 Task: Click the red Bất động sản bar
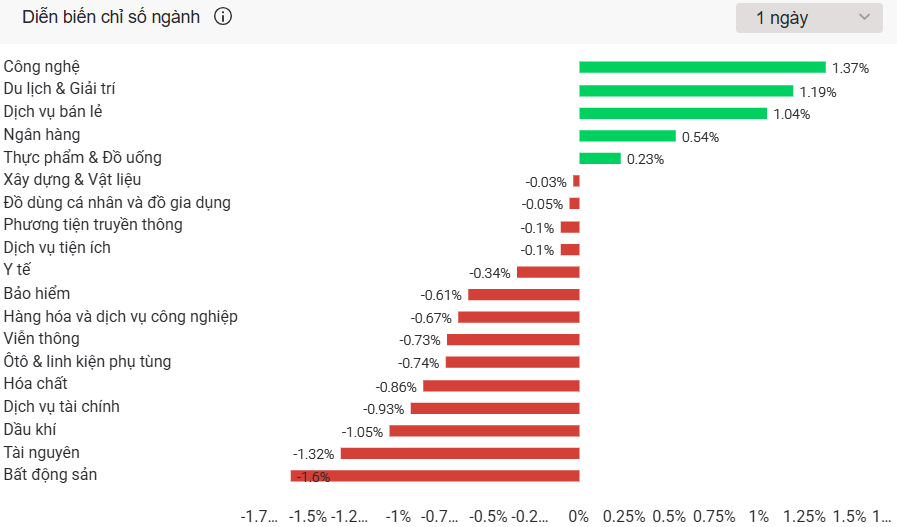pos(435,476)
